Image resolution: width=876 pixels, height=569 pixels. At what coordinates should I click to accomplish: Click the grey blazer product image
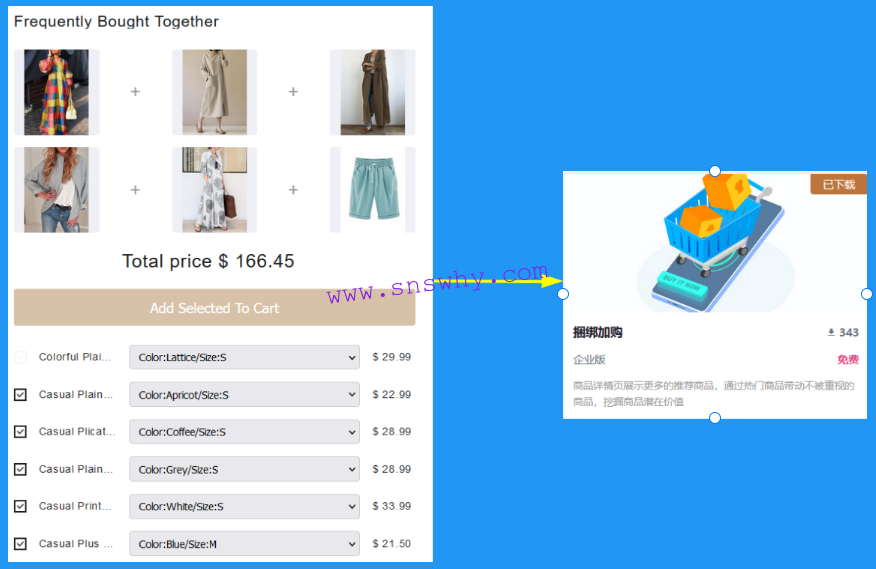pos(56,190)
